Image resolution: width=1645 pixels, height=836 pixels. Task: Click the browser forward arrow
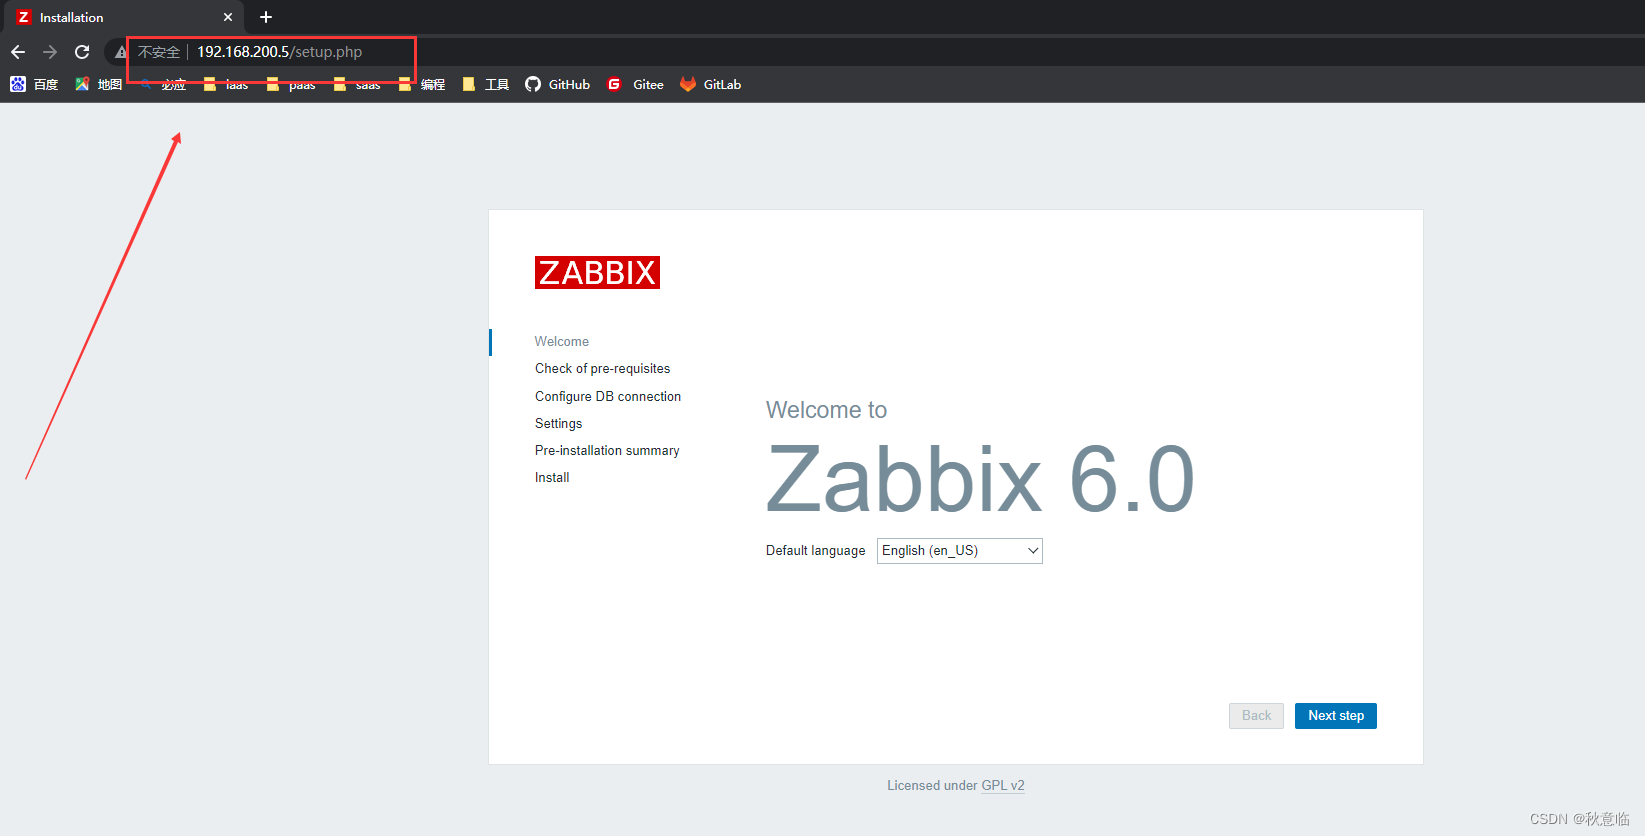click(50, 52)
